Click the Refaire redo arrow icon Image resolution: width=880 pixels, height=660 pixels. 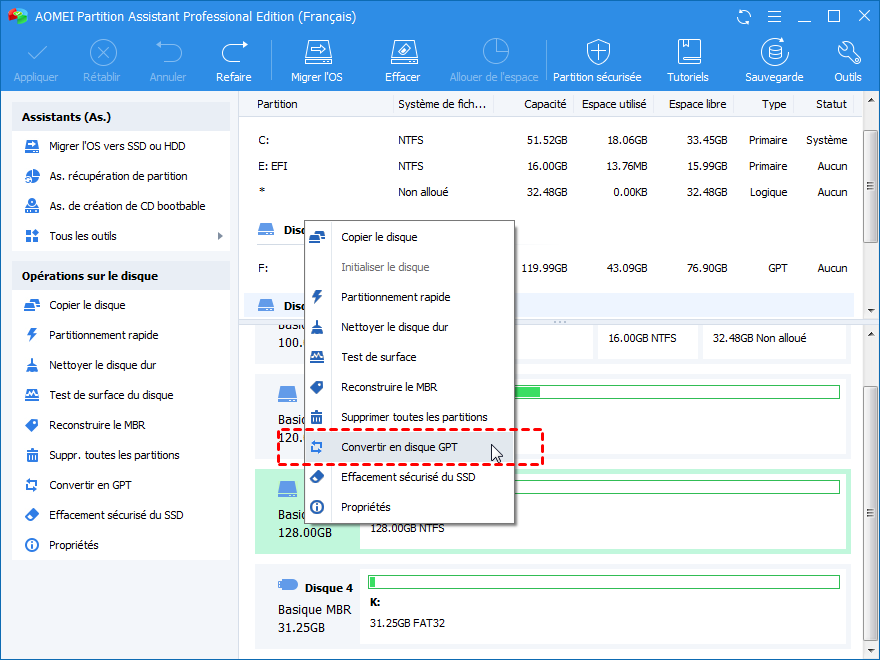234,52
